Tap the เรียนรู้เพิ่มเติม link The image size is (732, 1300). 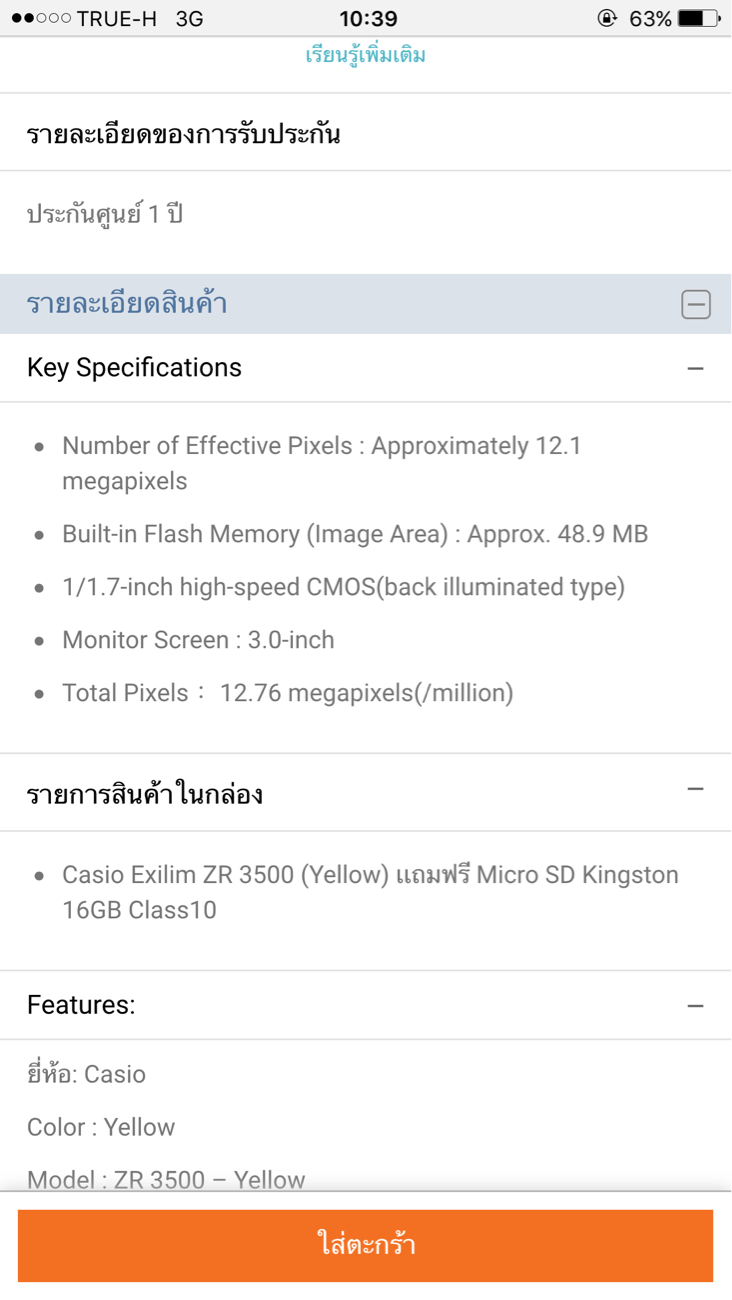pyautogui.click(x=365, y=55)
